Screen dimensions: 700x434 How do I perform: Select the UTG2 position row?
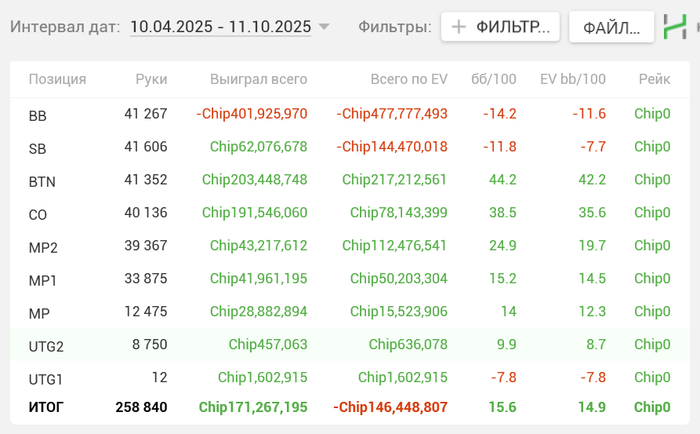coord(46,346)
